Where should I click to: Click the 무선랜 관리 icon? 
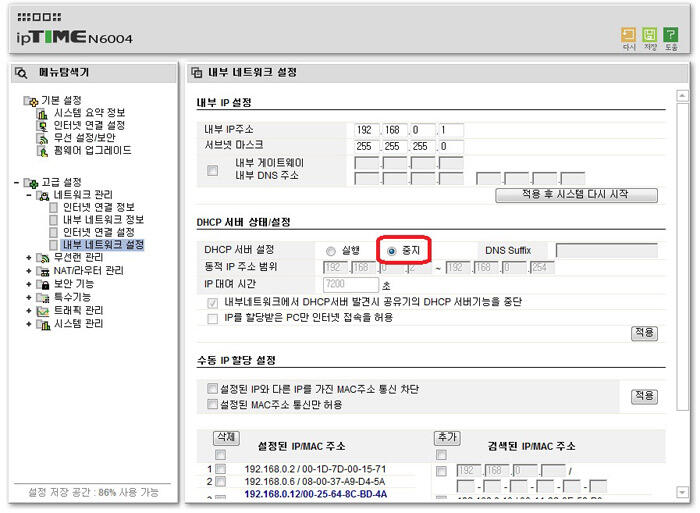click(43, 258)
